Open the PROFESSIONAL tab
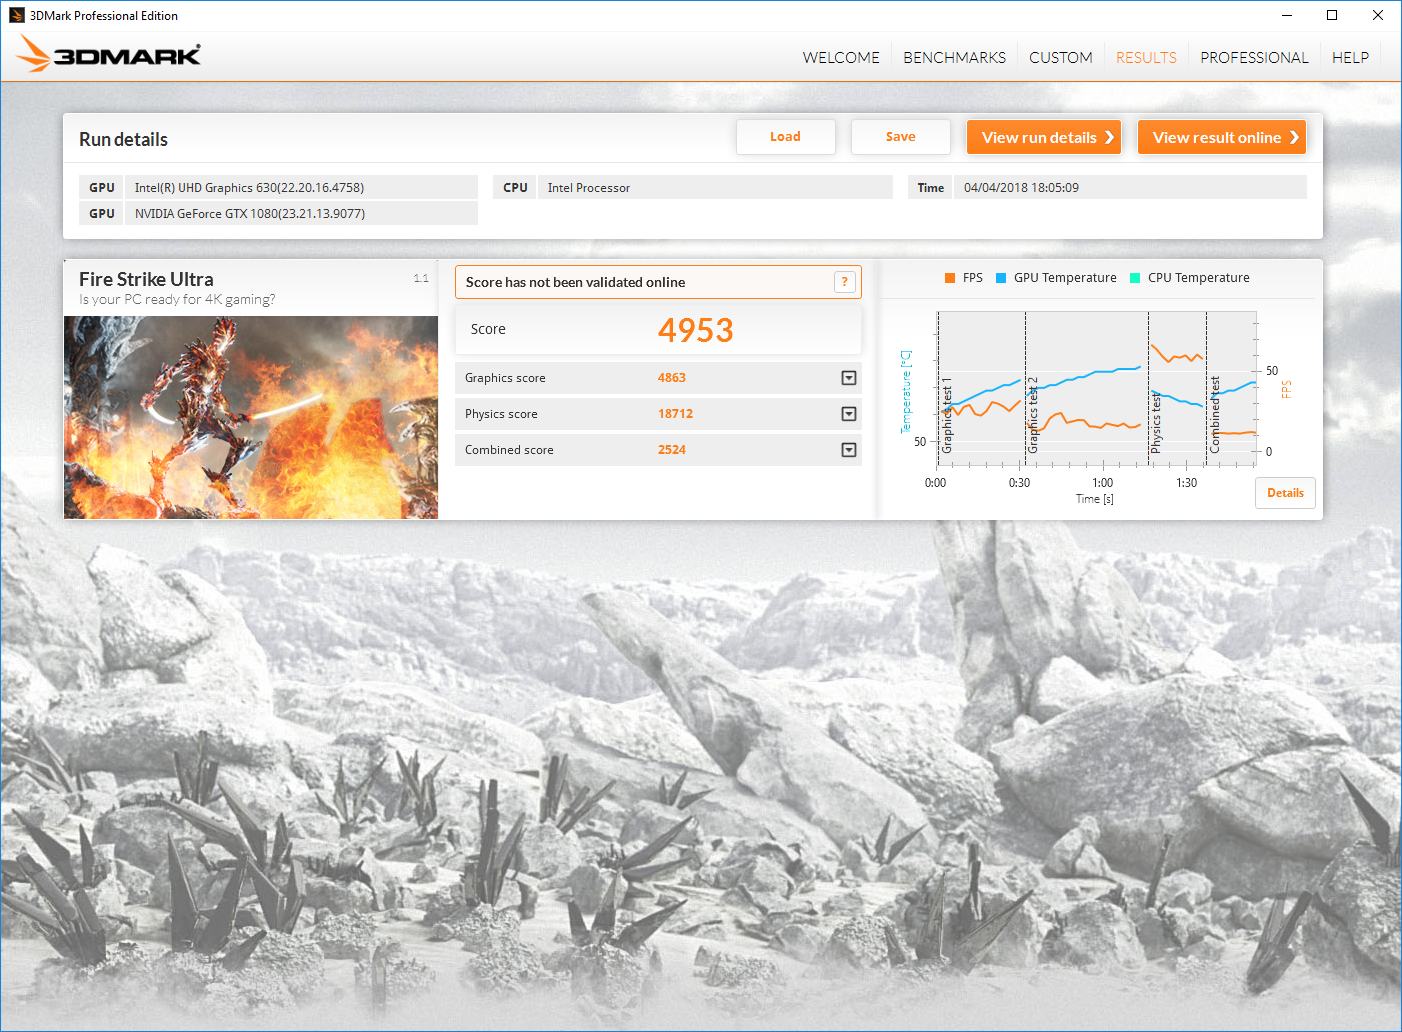This screenshot has width=1402, height=1032. 1254,58
